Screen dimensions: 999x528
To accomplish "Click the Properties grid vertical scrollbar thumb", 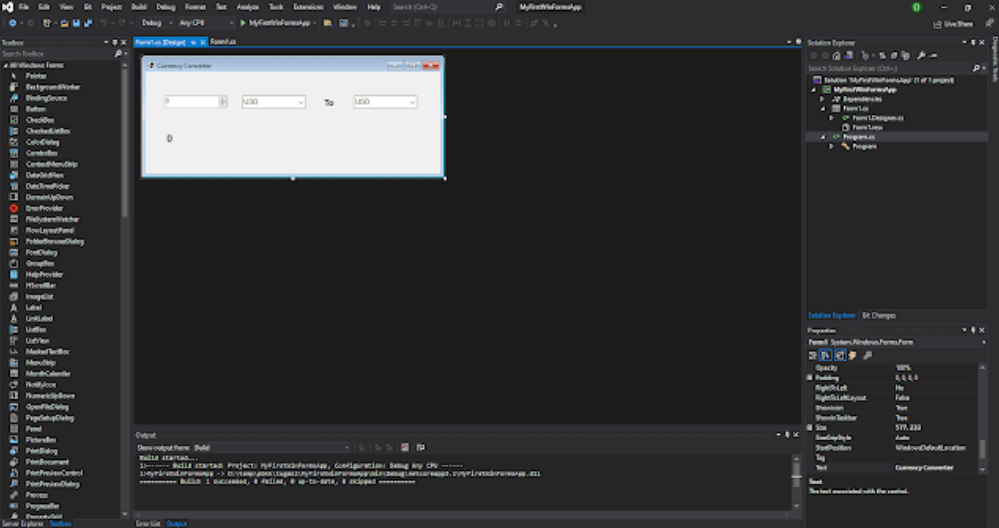I will (x=983, y=448).
